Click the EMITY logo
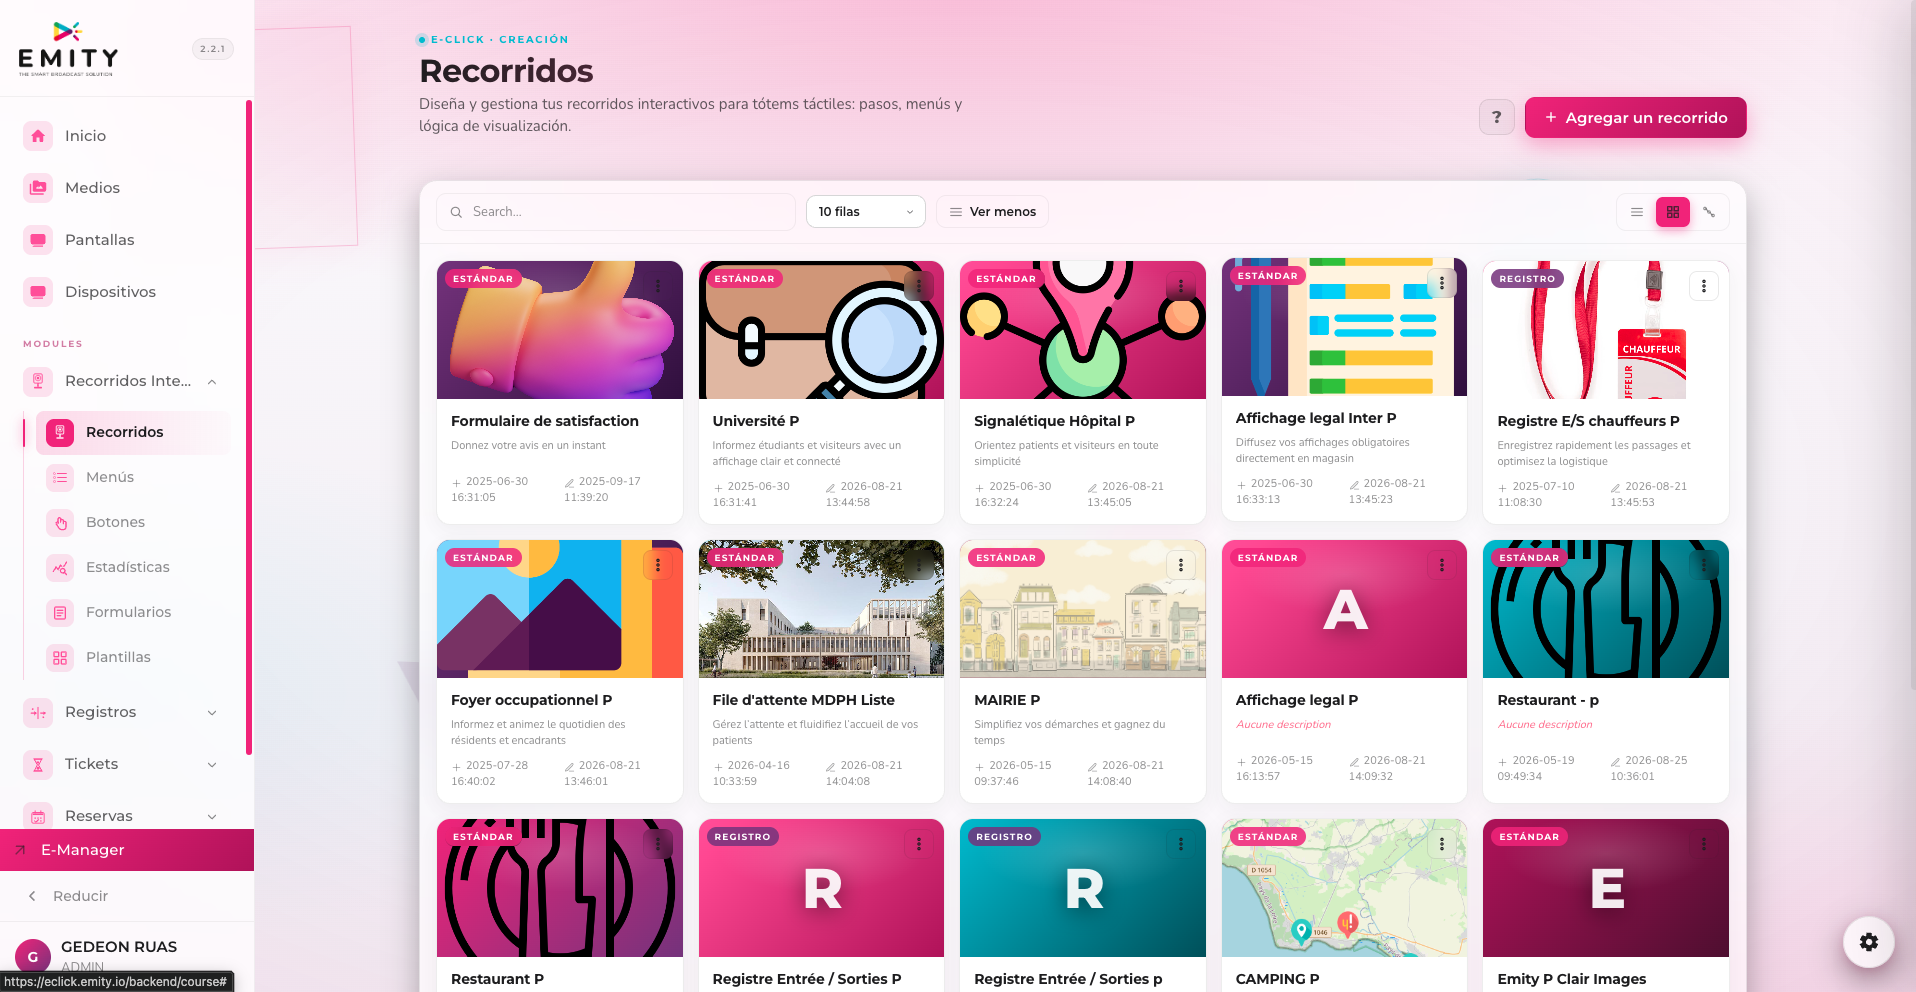 pos(68,49)
